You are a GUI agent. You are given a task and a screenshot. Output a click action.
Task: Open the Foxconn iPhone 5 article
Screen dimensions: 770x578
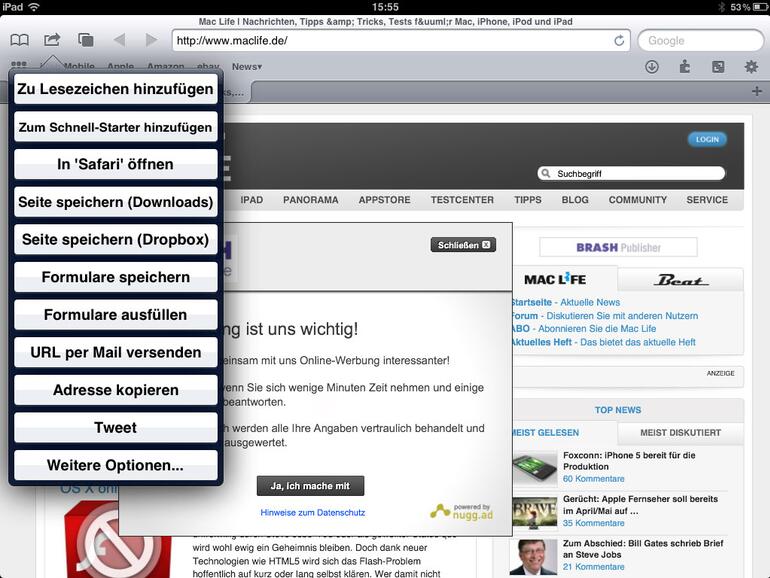[x=629, y=461]
